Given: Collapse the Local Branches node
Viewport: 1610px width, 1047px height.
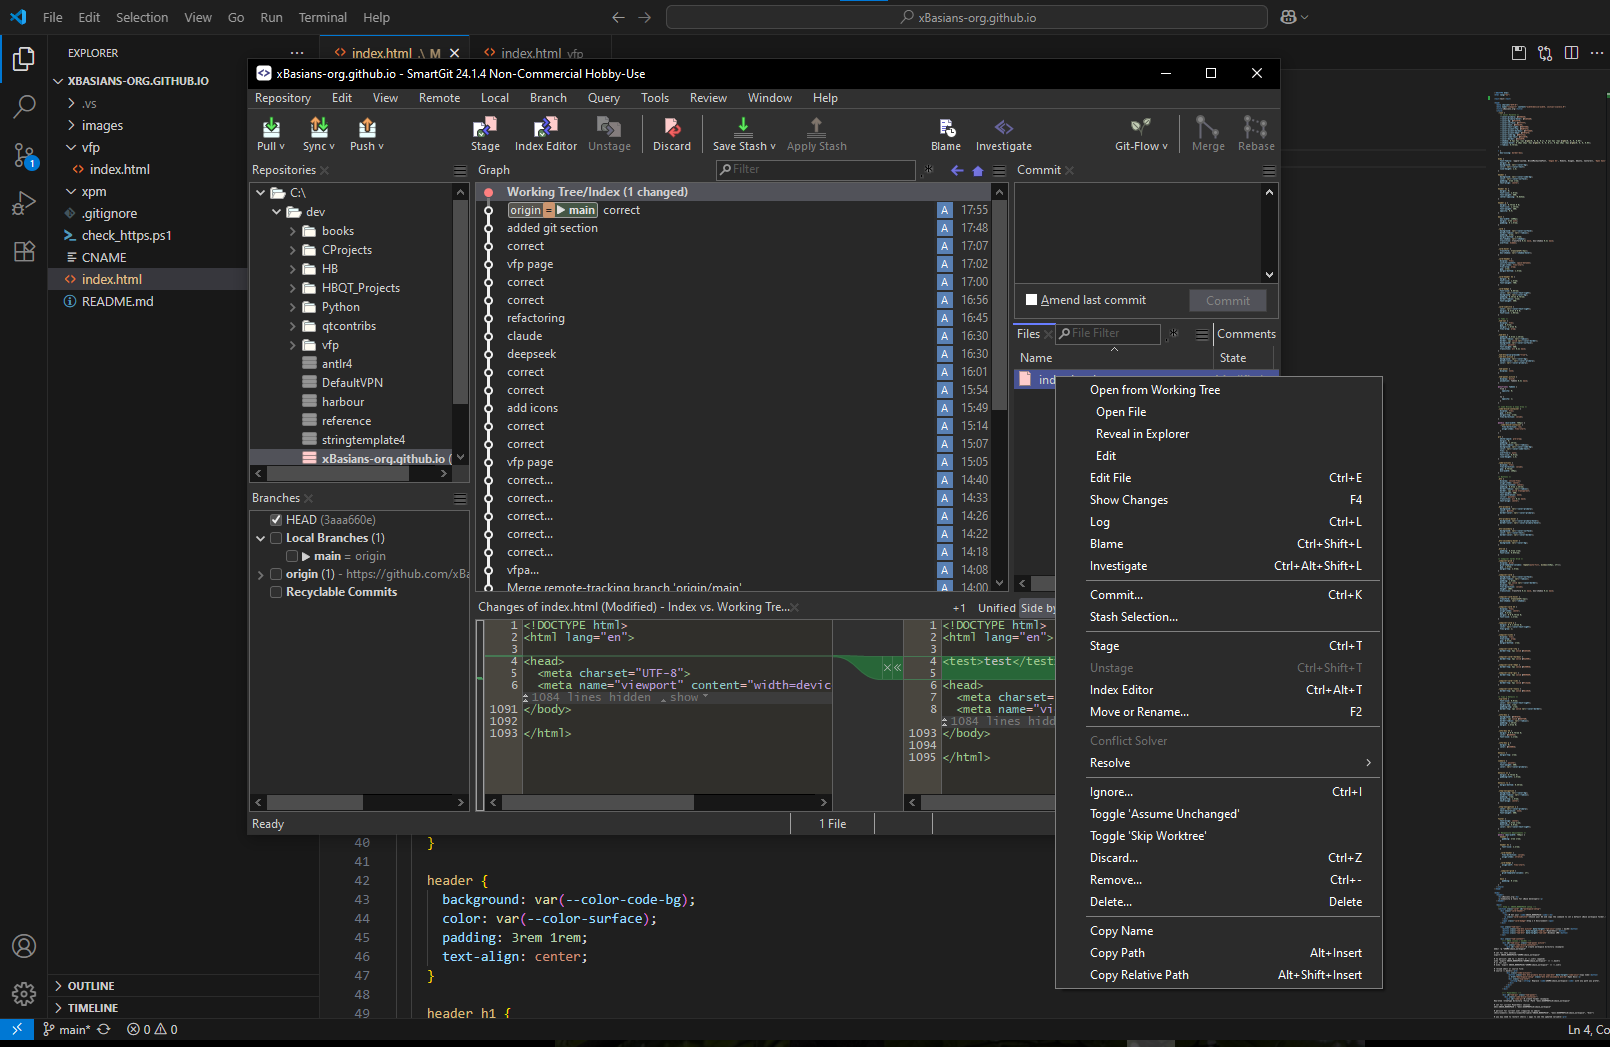Looking at the screenshot, I should point(261,538).
